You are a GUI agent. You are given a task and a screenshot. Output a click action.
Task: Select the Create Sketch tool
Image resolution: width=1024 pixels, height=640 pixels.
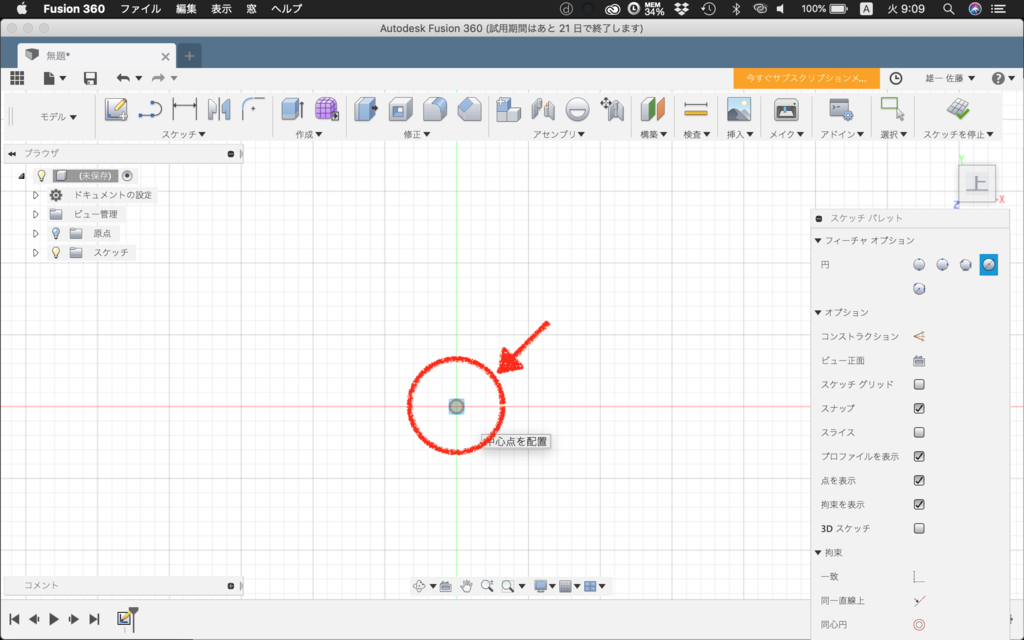coord(116,109)
